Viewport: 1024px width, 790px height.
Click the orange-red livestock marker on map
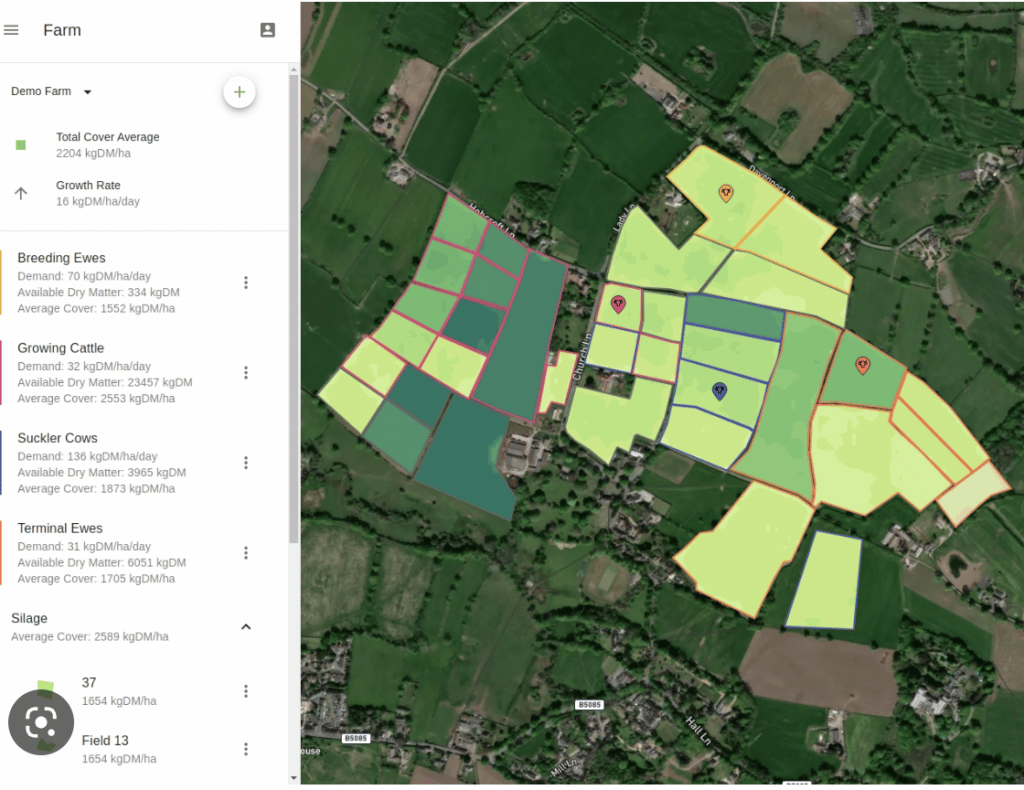[x=863, y=366]
